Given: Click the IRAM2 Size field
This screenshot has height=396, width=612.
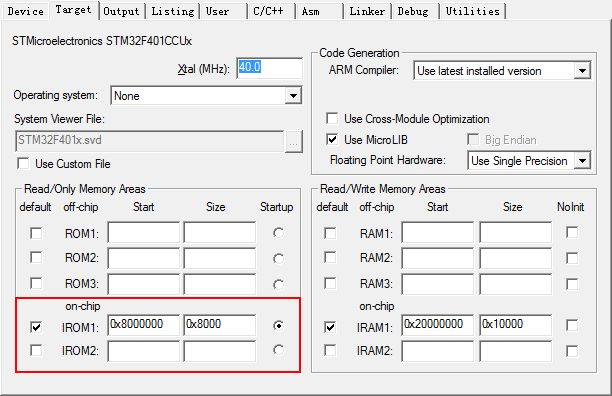Looking at the screenshot, I should (516, 351).
